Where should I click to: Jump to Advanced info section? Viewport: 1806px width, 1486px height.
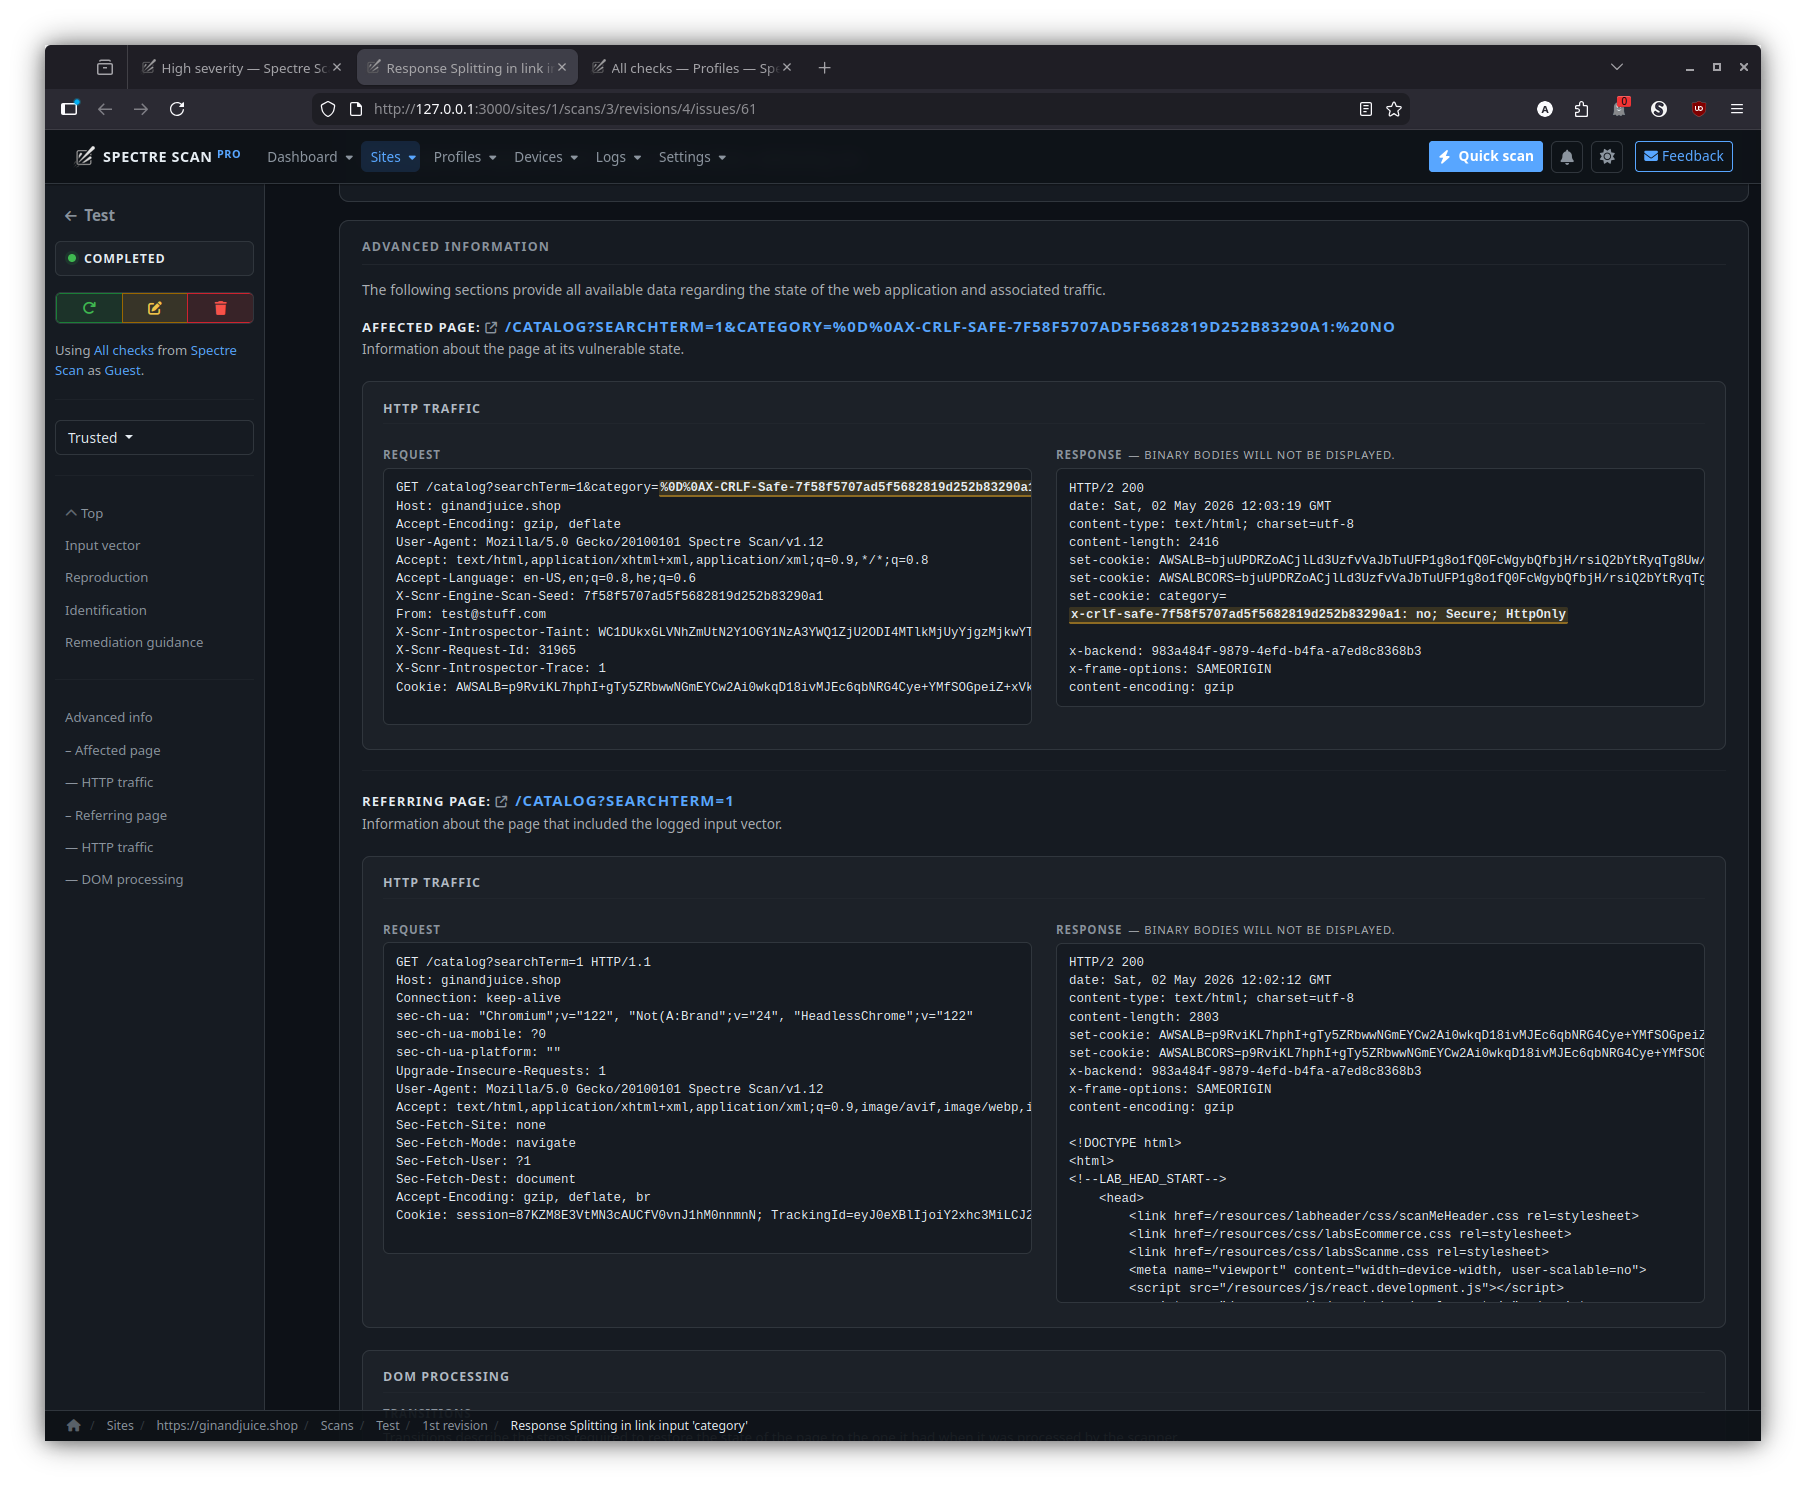(109, 717)
